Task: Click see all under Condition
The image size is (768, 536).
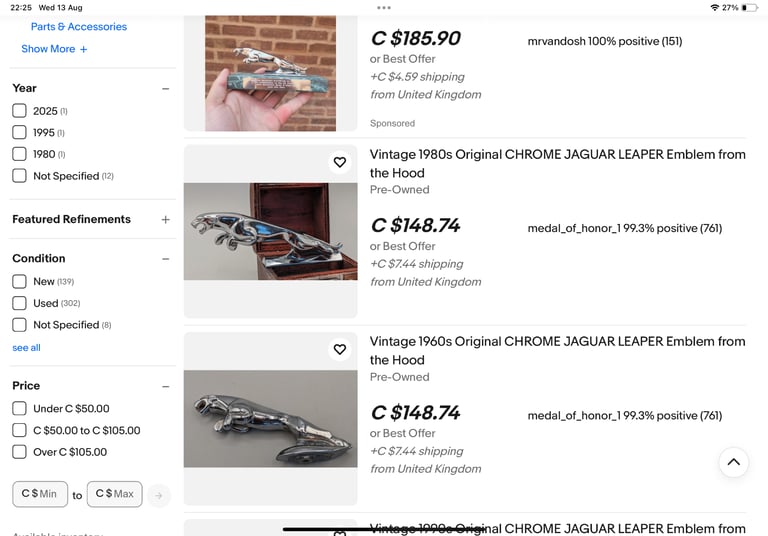Action: tap(26, 347)
